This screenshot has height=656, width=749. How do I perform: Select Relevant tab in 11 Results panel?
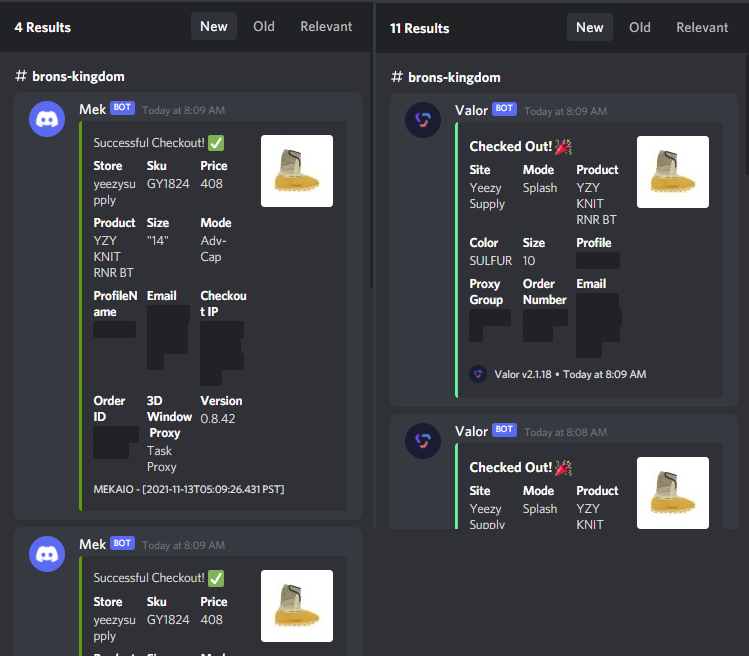coord(702,27)
